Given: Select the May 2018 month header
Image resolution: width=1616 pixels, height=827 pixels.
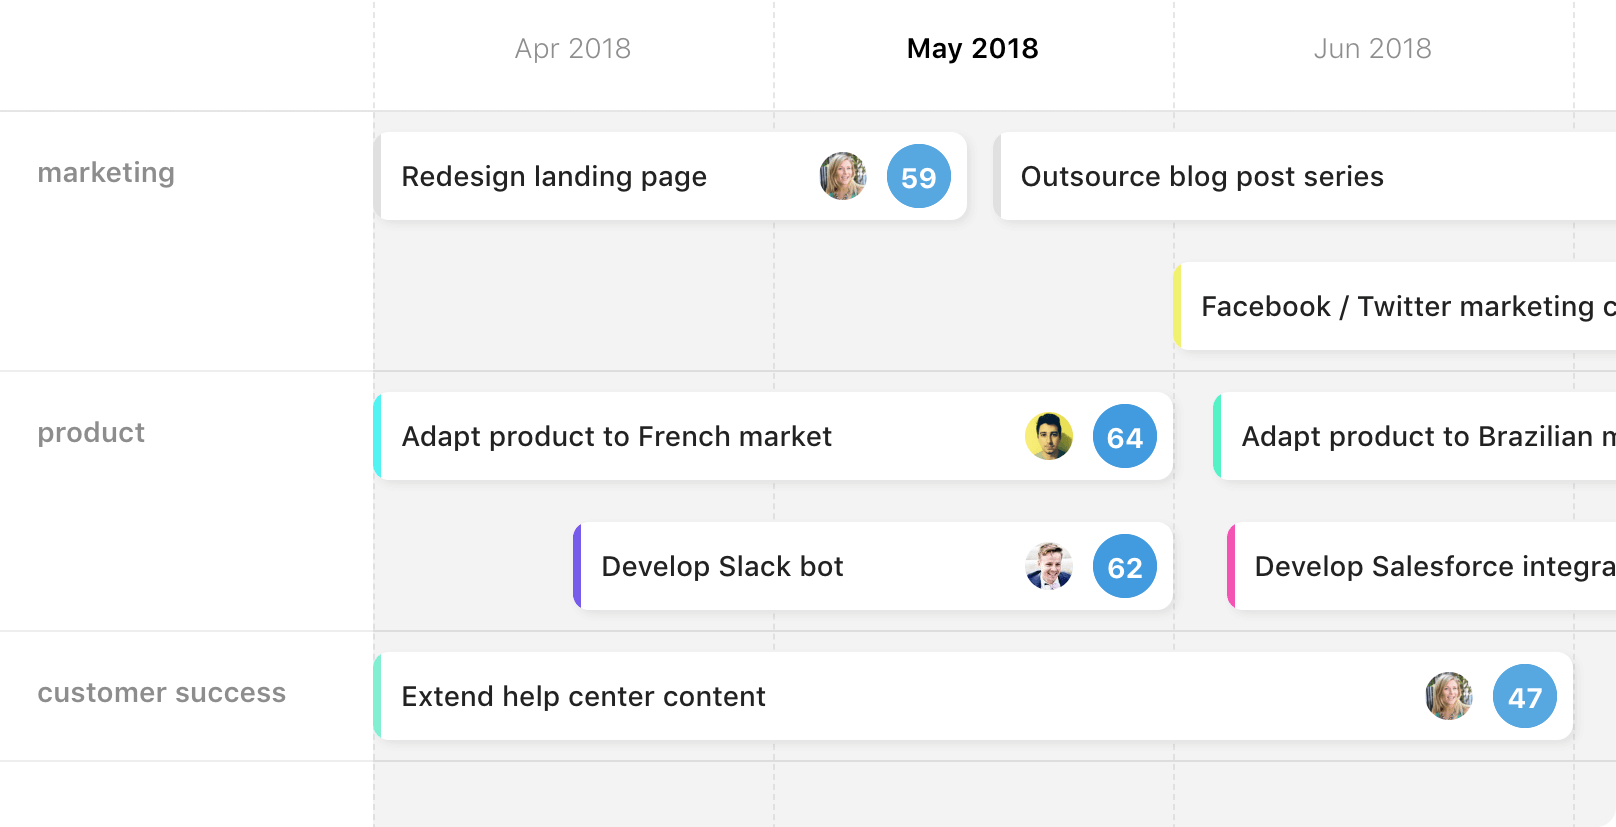Looking at the screenshot, I should pyautogui.click(x=972, y=48).
